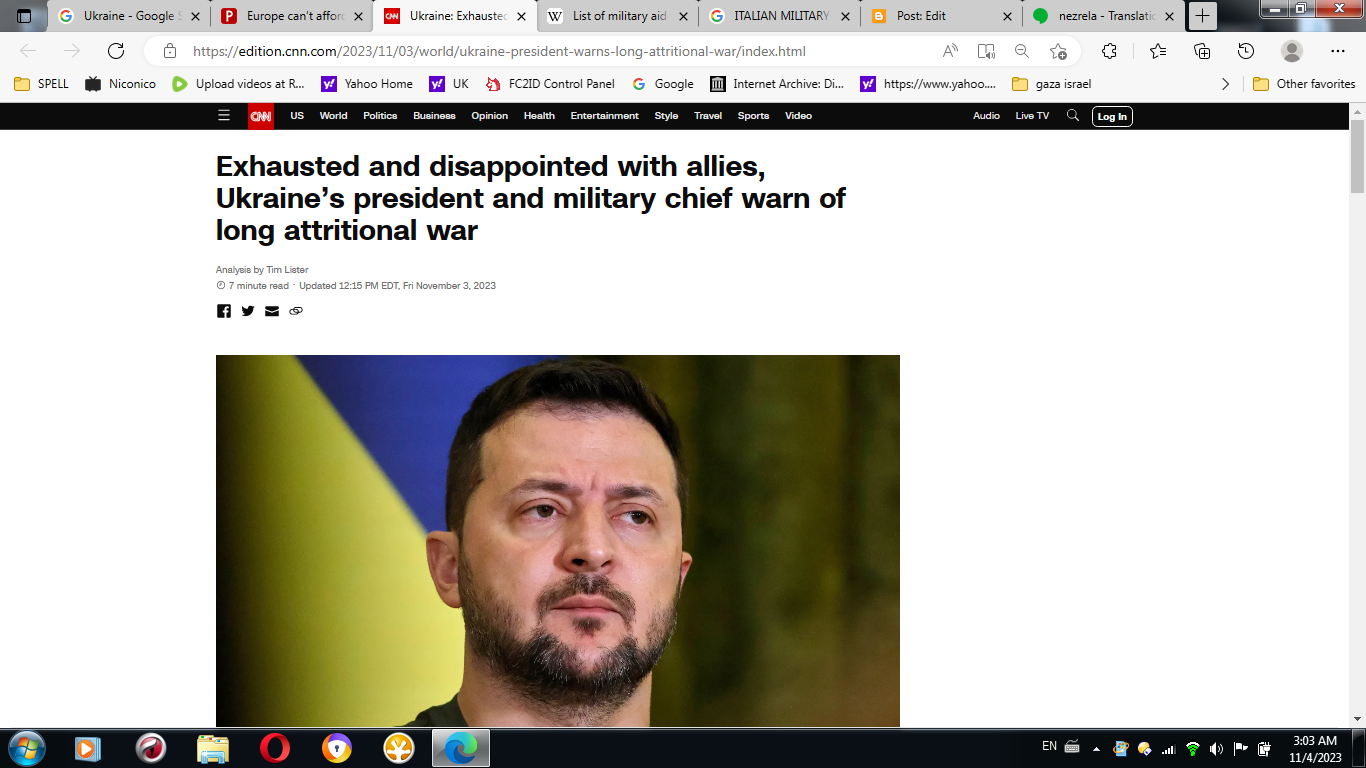Add this page to favorites star
This screenshot has width=1366, height=768.
click(1058, 51)
